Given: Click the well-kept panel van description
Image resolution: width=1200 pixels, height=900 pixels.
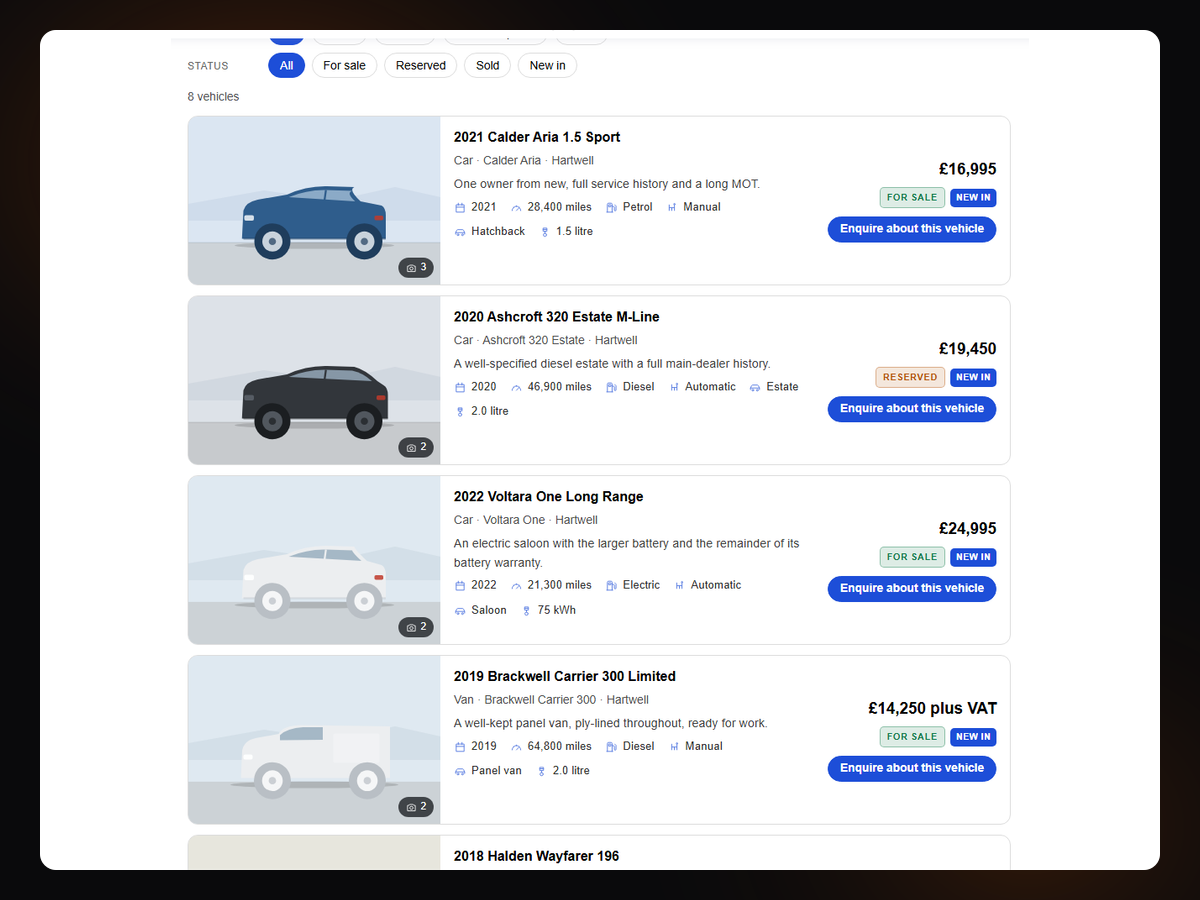Looking at the screenshot, I should pos(611,723).
